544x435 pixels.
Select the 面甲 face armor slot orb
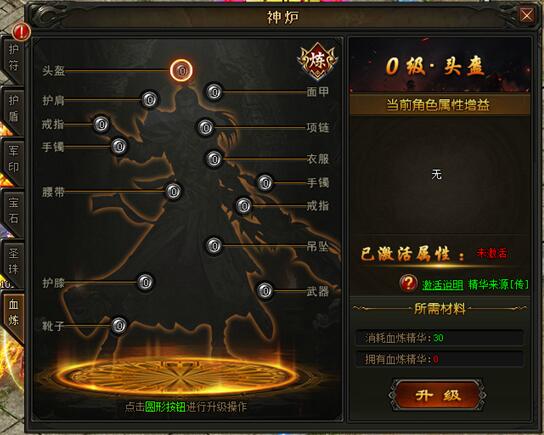[214, 92]
